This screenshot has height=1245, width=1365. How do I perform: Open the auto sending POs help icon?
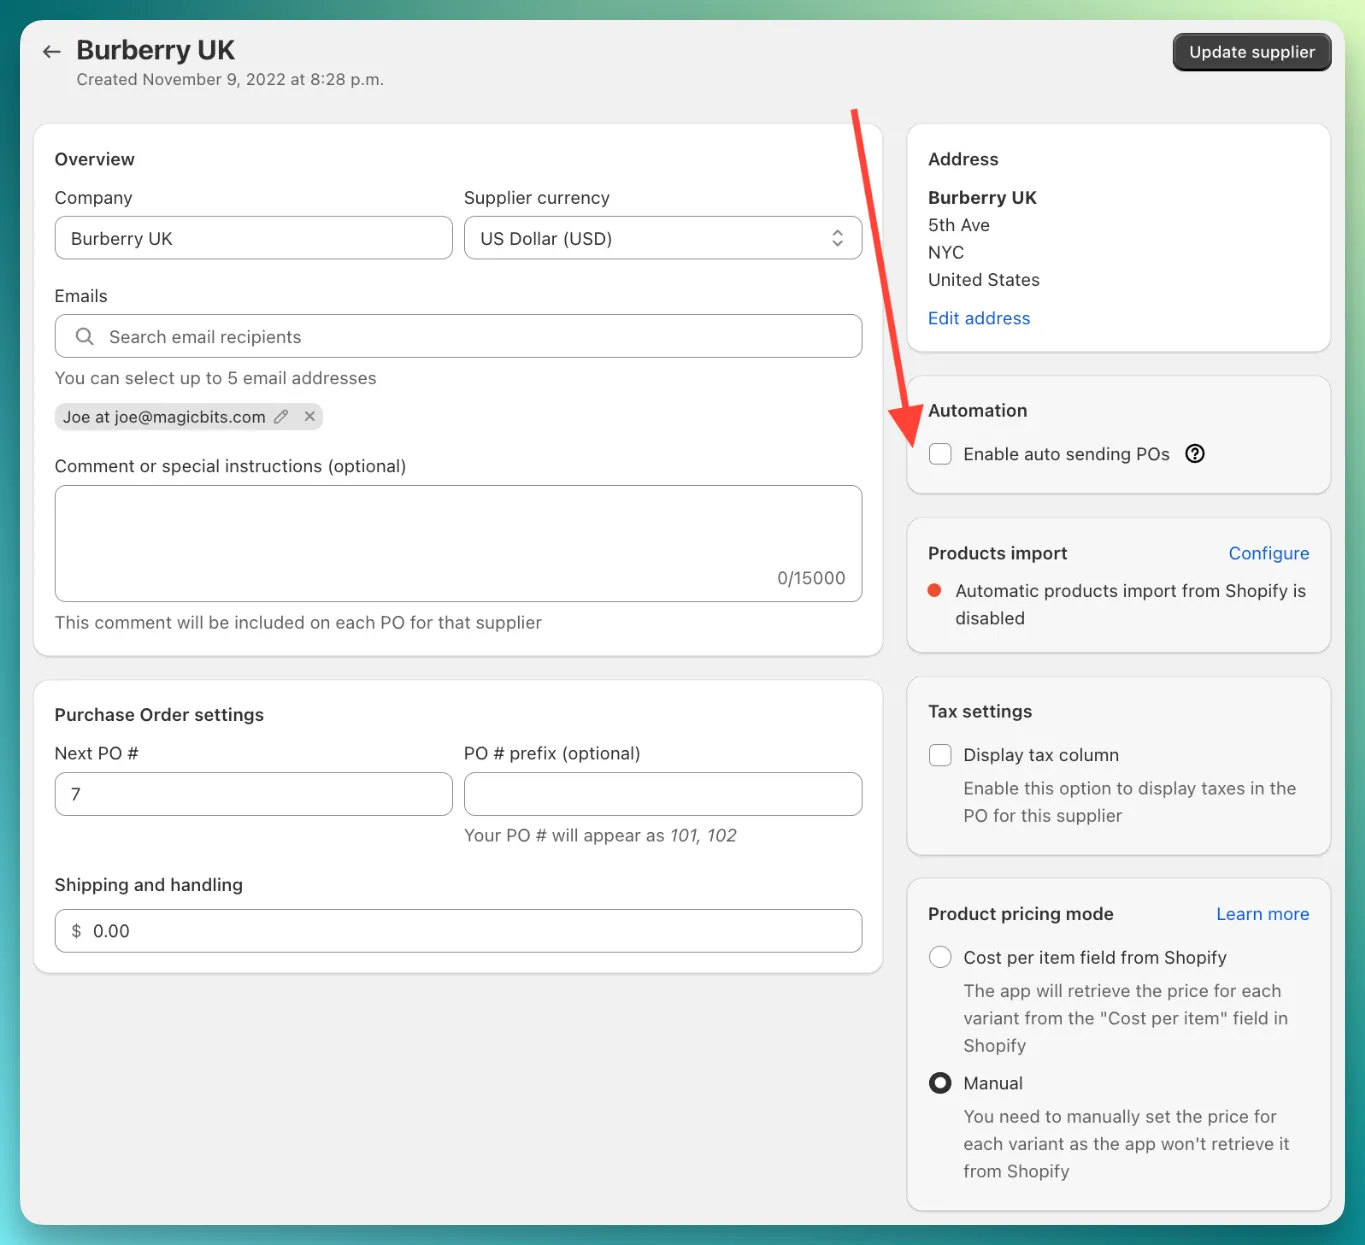click(x=1195, y=454)
